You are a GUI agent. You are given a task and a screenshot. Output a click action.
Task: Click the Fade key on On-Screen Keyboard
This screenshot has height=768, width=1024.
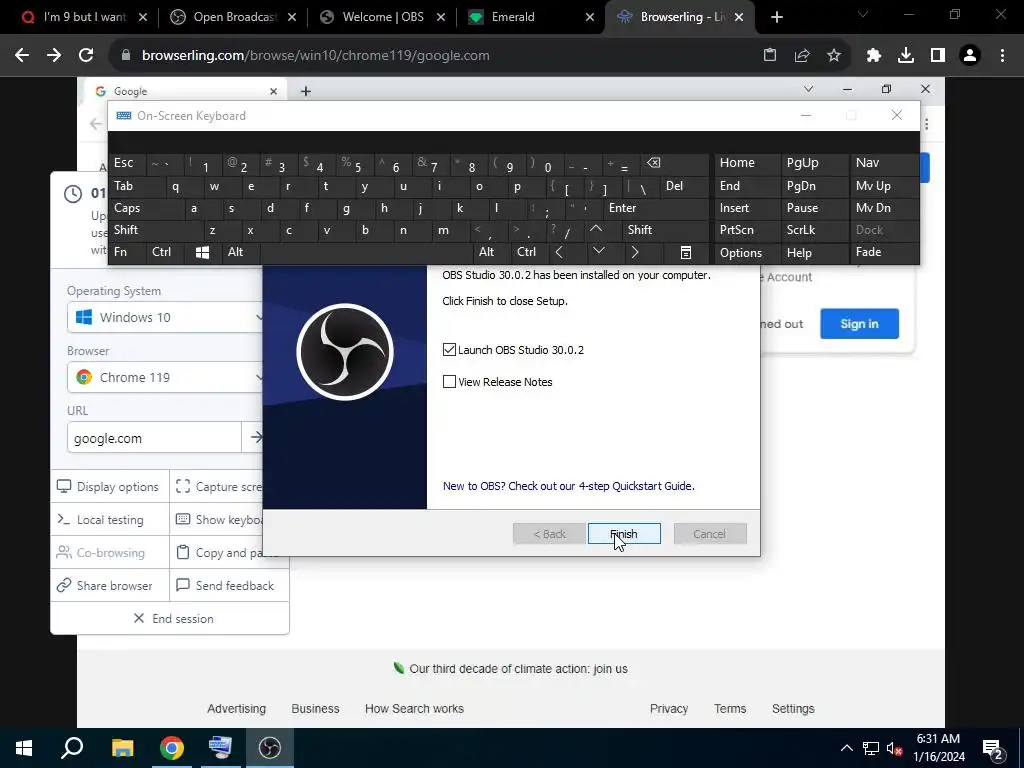click(883, 252)
